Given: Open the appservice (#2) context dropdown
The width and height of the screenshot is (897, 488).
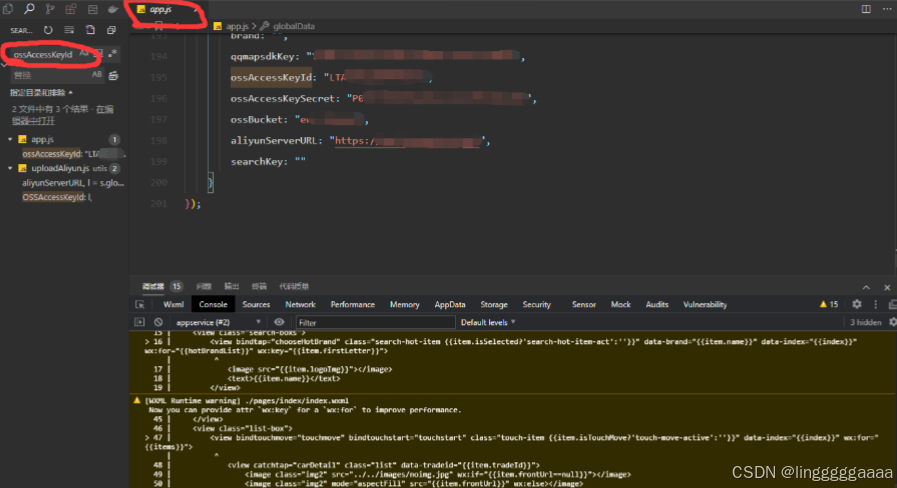Looking at the screenshot, I should click(x=218, y=322).
